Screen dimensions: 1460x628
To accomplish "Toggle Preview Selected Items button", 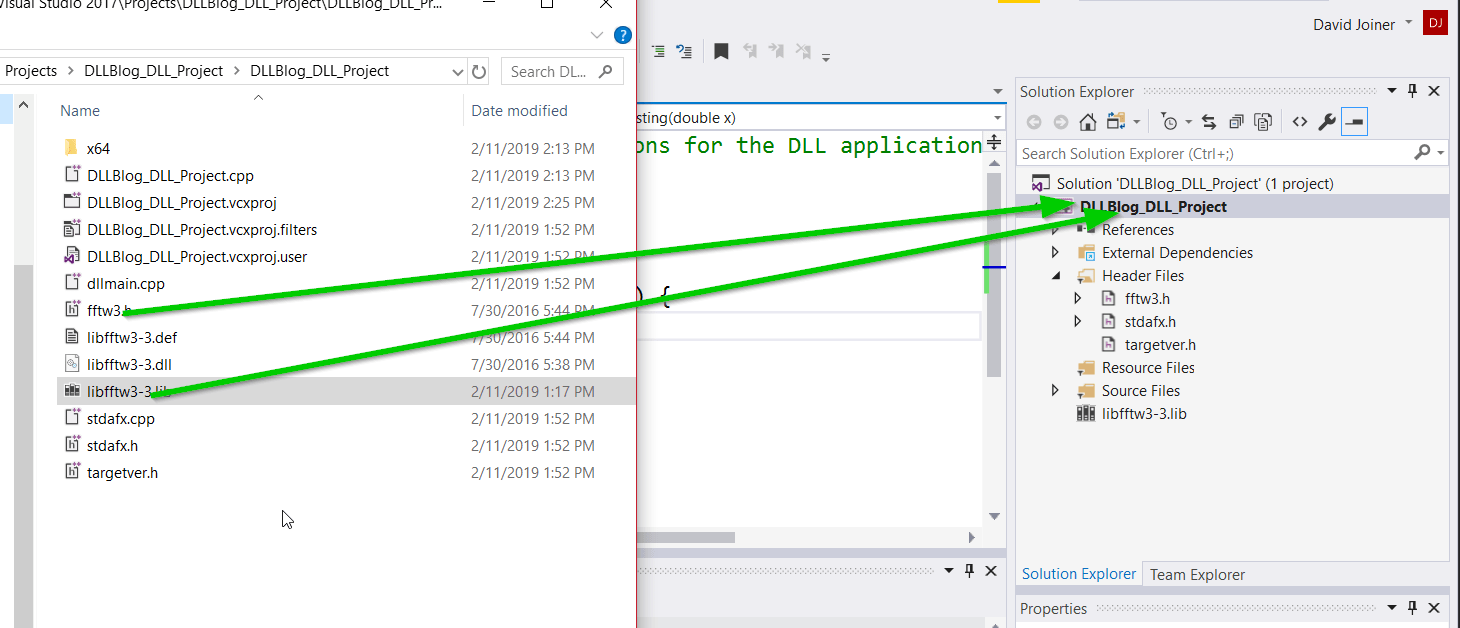I will tap(1354, 122).
